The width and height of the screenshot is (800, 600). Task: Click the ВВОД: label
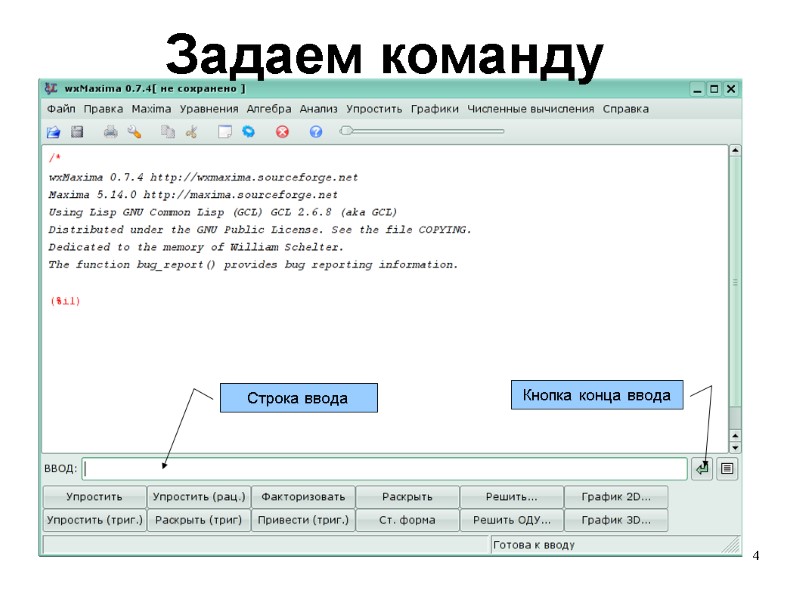point(61,468)
